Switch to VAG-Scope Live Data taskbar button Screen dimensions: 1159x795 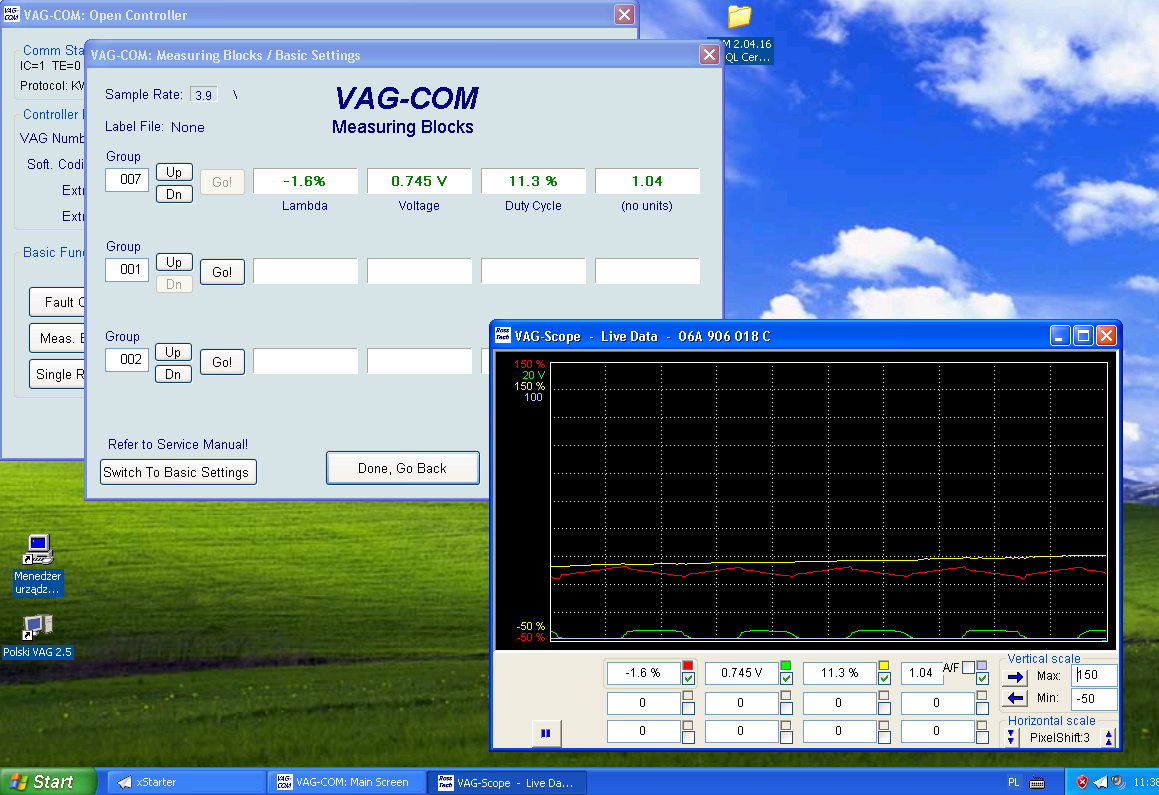pos(507,782)
